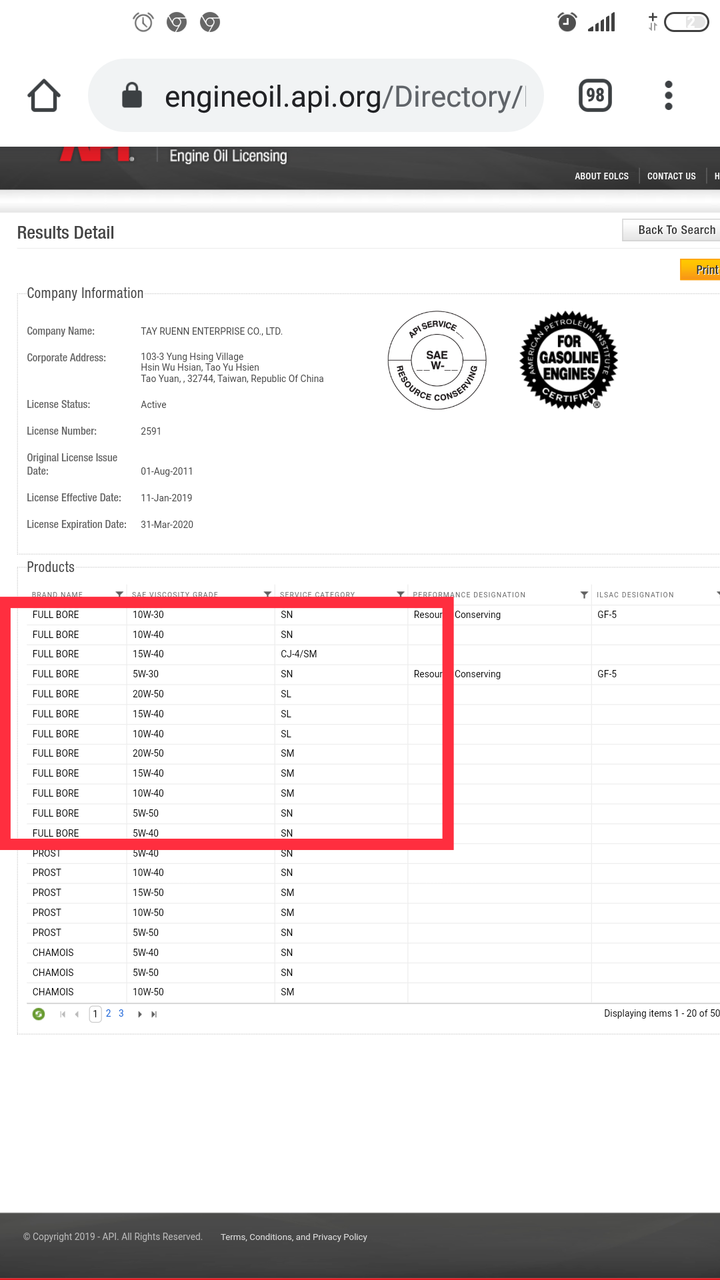Click the Engine Oil Licensing header title
The width and height of the screenshot is (720, 1280).
point(228,156)
